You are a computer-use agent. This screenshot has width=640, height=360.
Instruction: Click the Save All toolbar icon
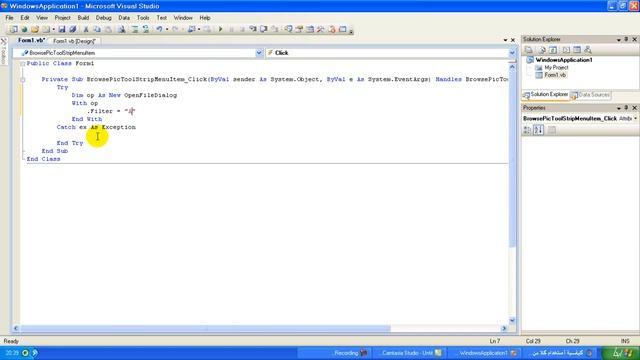(73, 29)
